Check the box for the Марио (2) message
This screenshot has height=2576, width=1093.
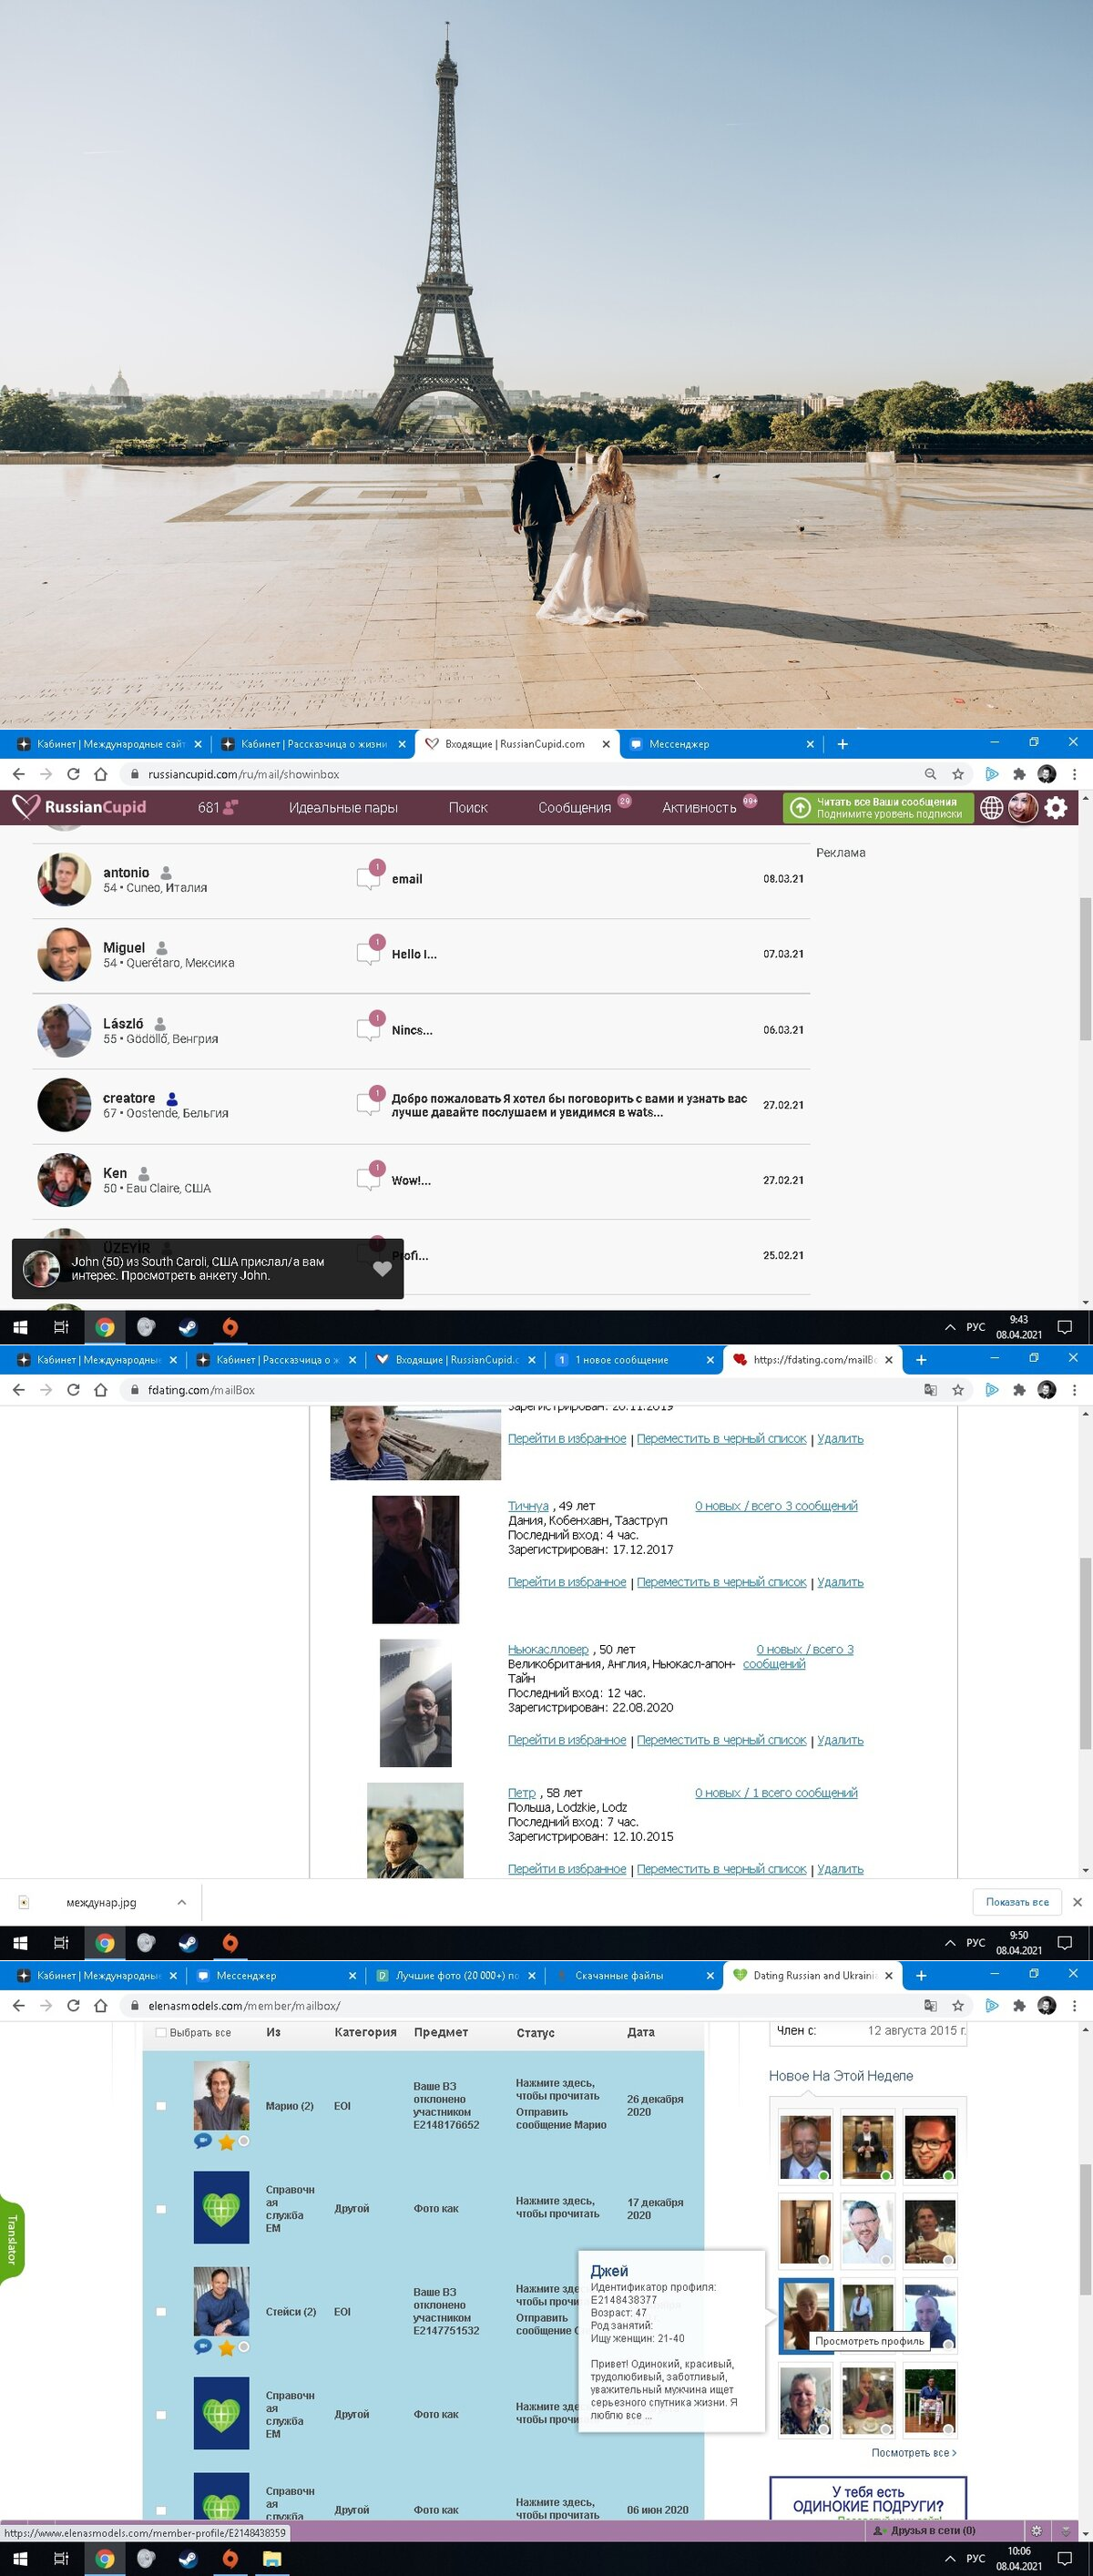[161, 2106]
